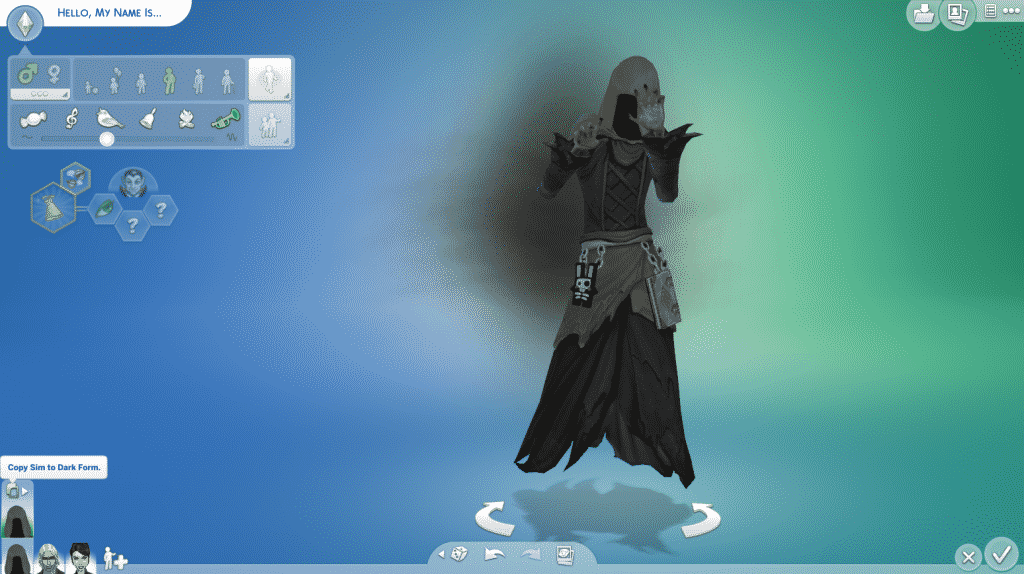Select the grey-haired Sim portrait
Image resolution: width=1024 pixels, height=574 pixels.
(x=49, y=558)
